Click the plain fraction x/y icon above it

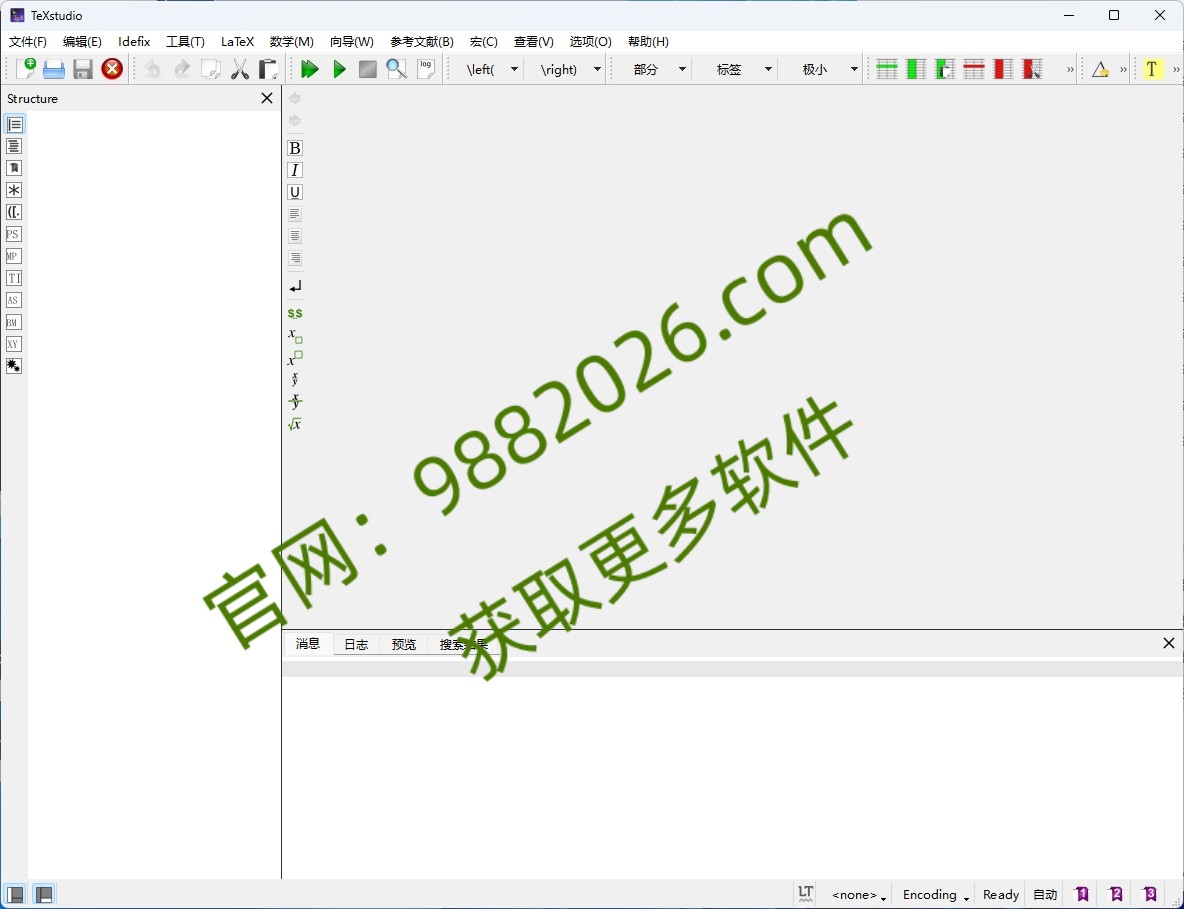click(x=295, y=379)
